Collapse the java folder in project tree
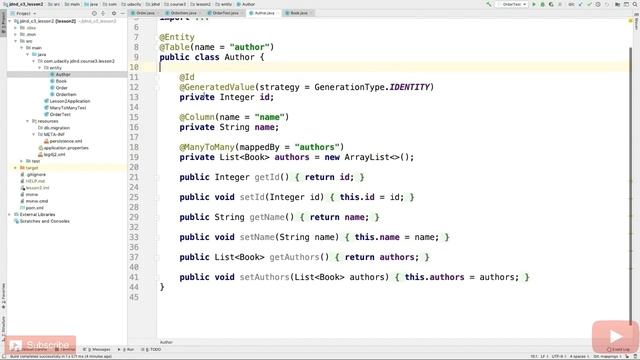640x360 pixels. pyautogui.click(x=28, y=54)
